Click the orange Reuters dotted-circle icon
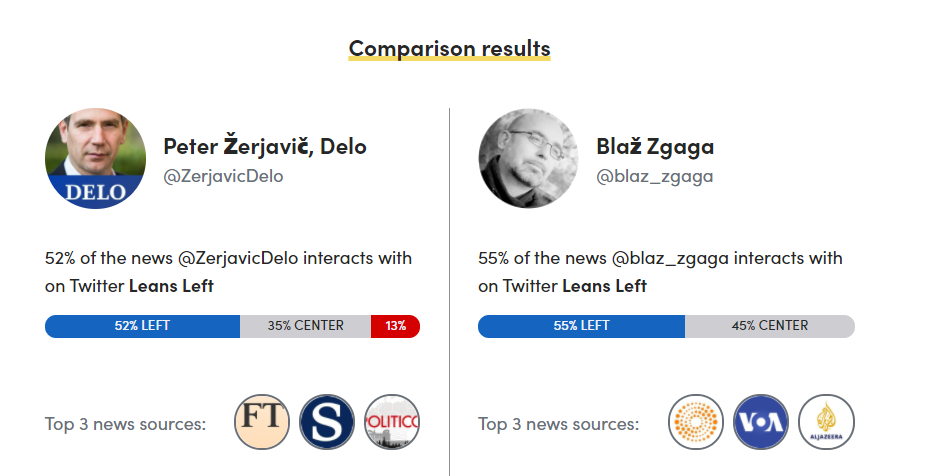 pos(695,422)
